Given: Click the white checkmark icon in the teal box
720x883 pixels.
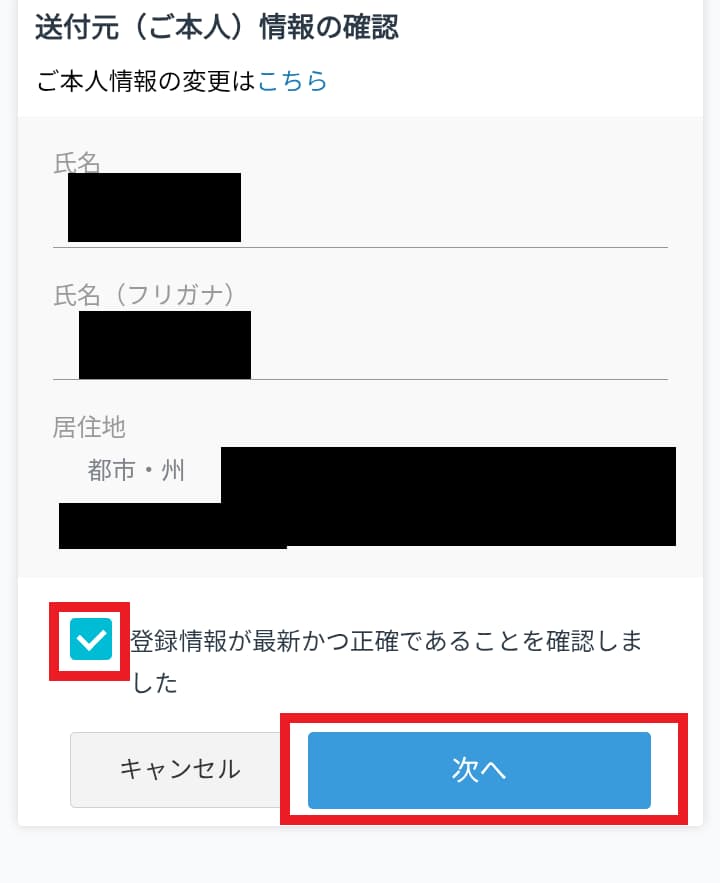Looking at the screenshot, I should [91, 640].
